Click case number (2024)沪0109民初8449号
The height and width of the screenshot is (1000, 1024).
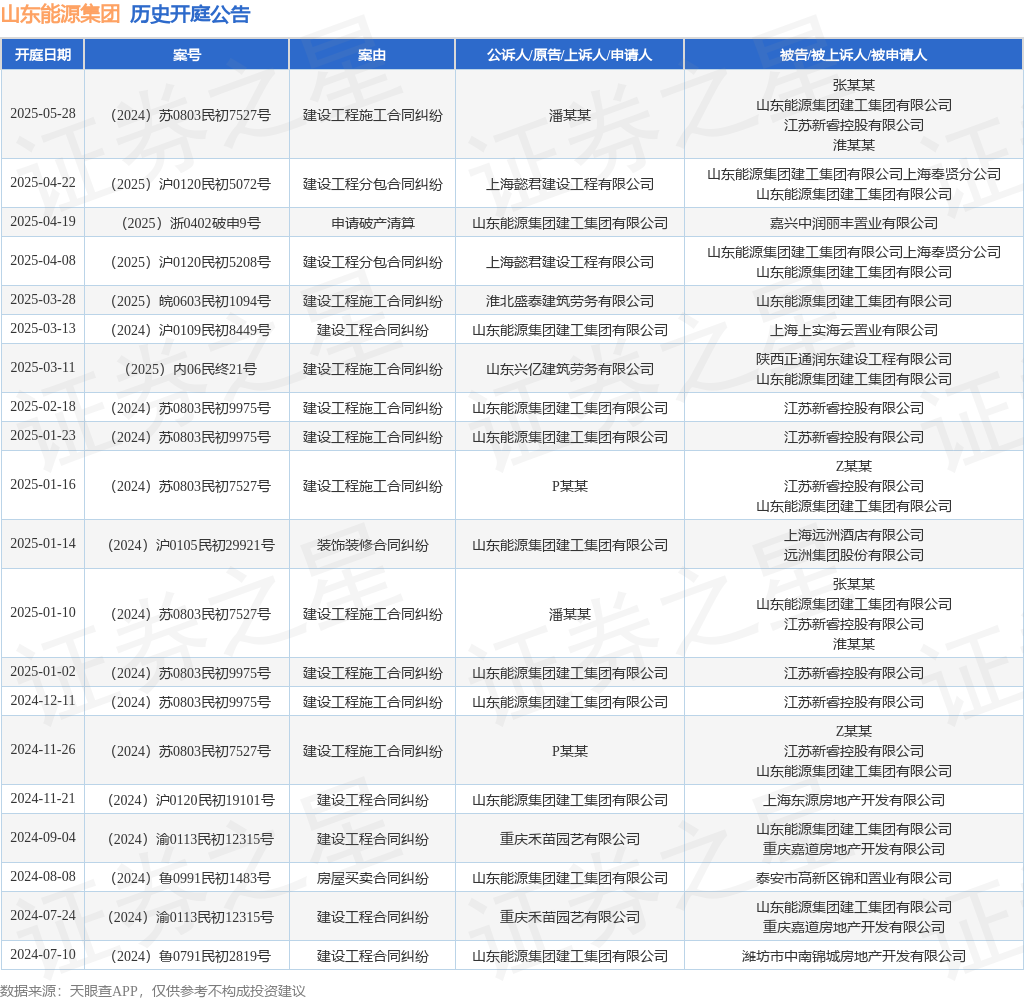190,331
